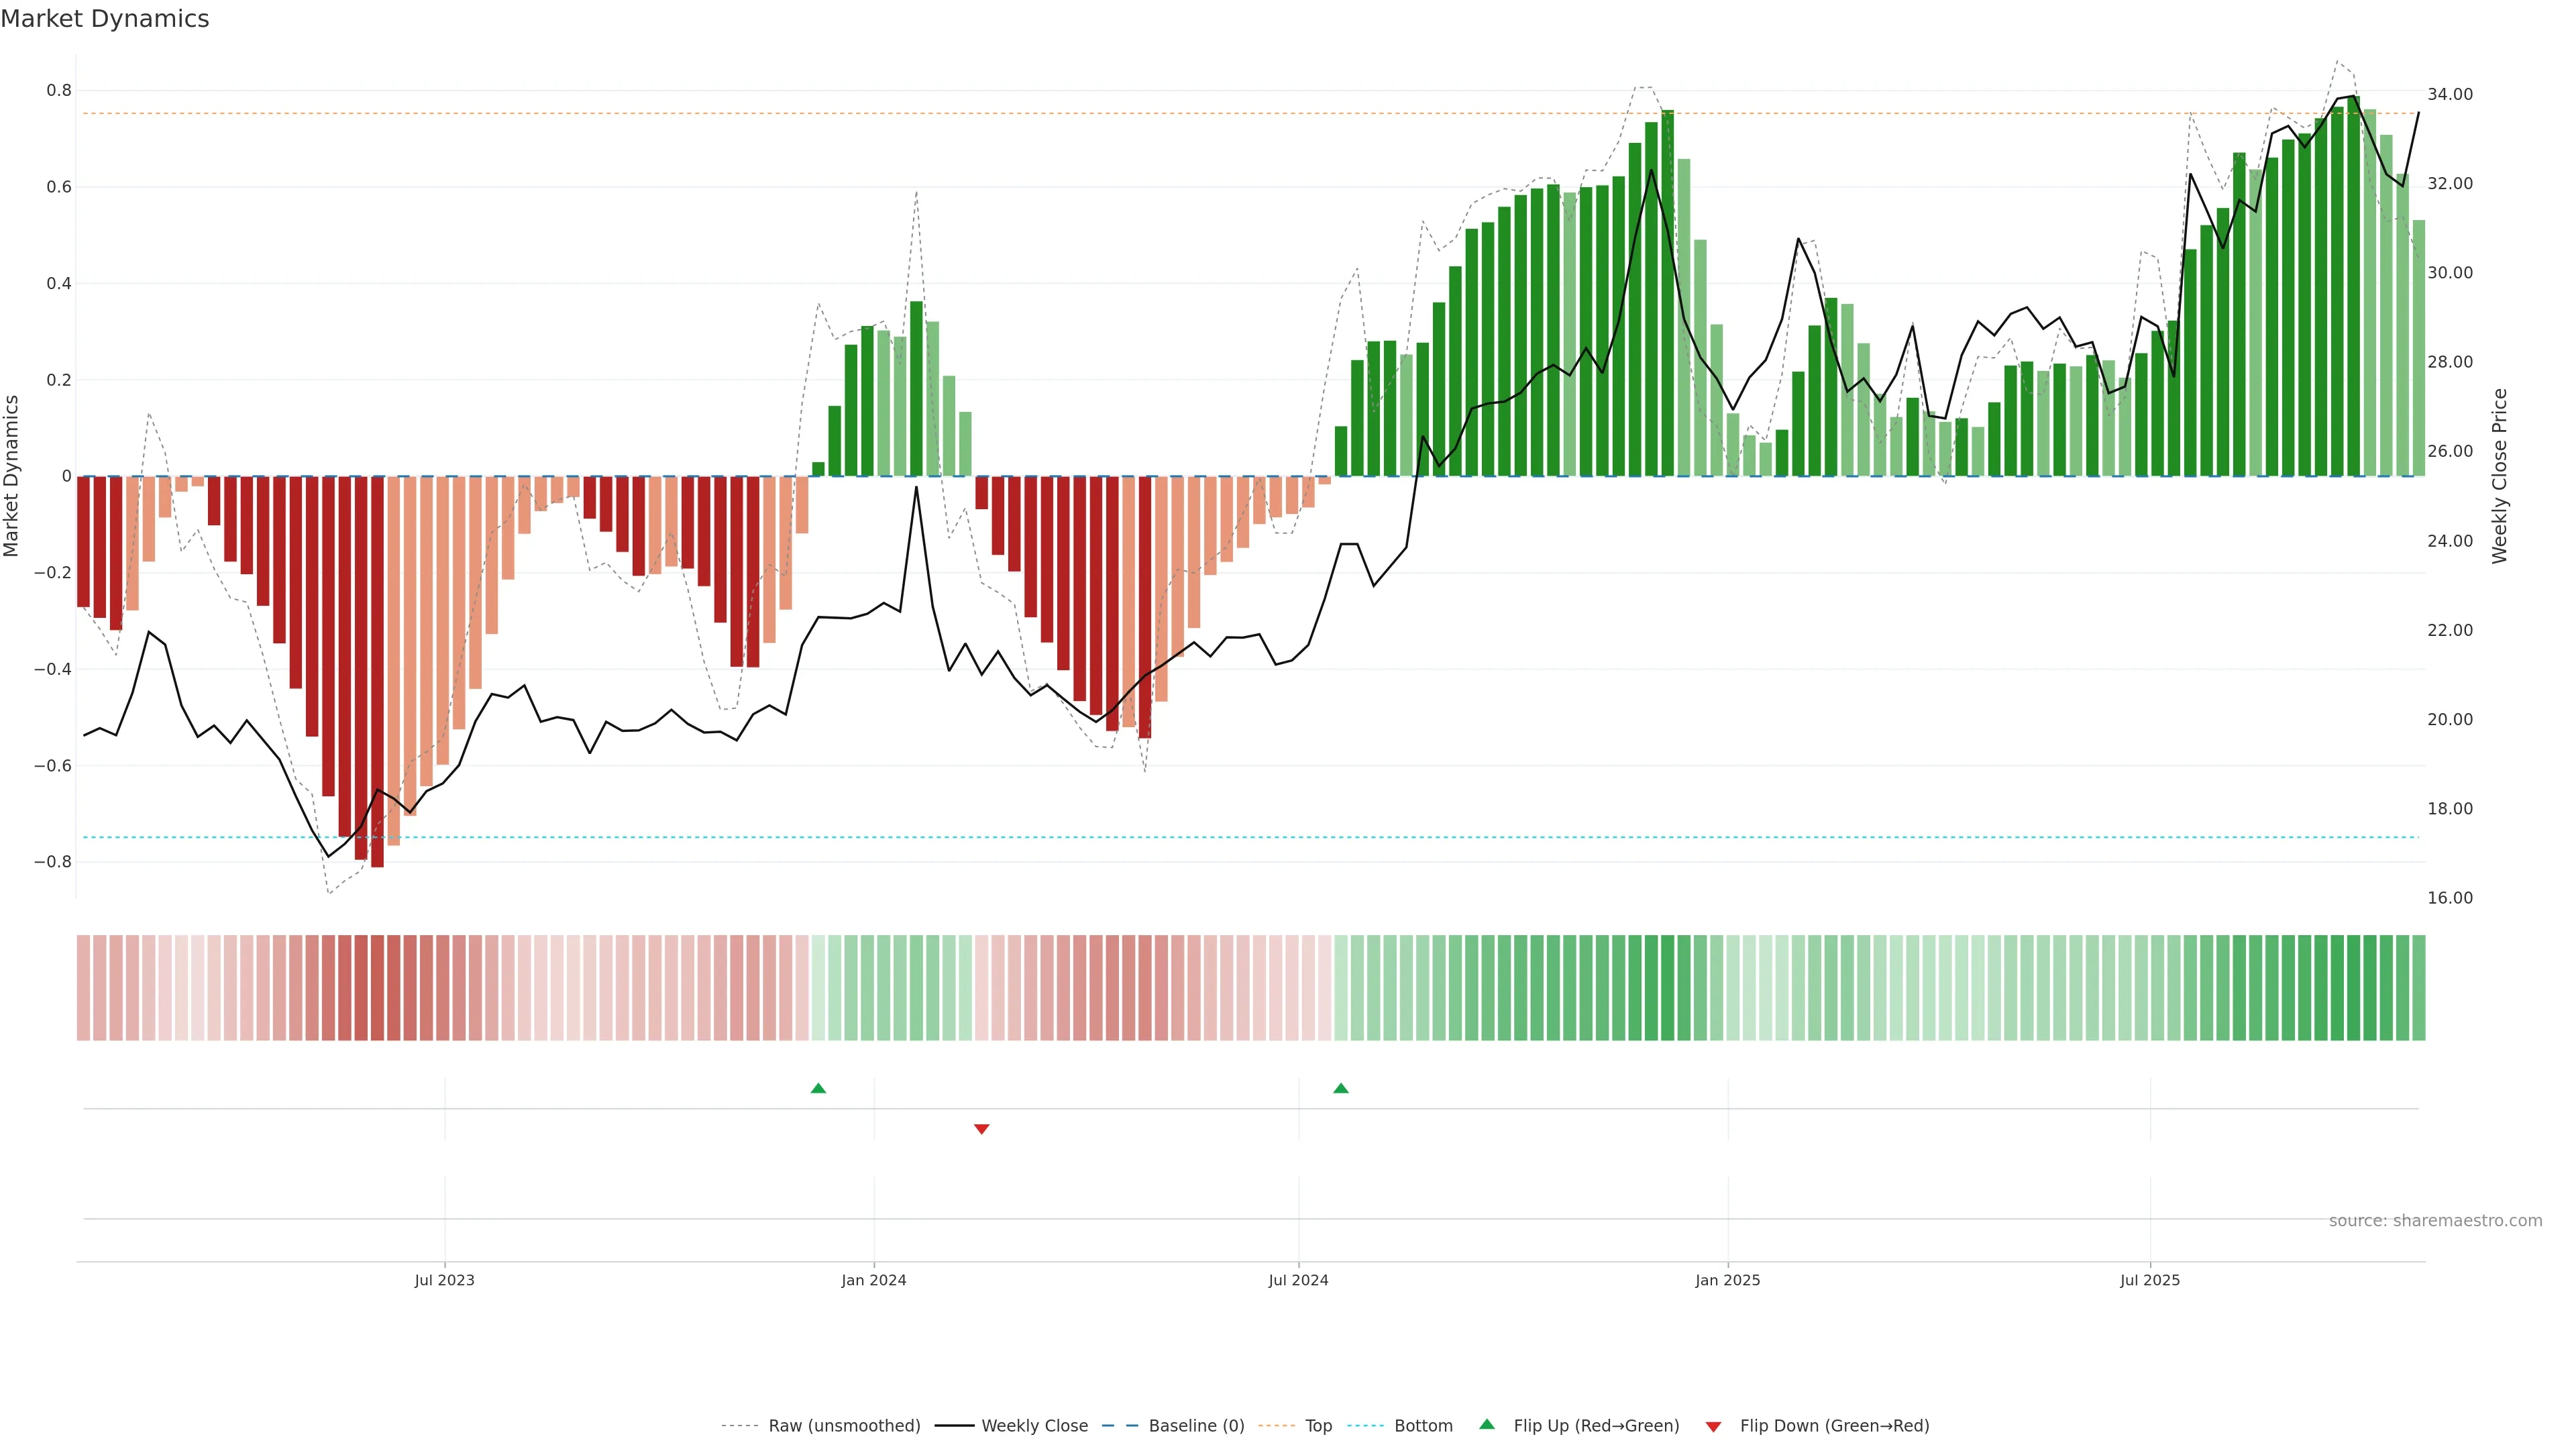Click the Jan 2024 axis label
This screenshot has height=1449, width=2576.
(873, 1280)
